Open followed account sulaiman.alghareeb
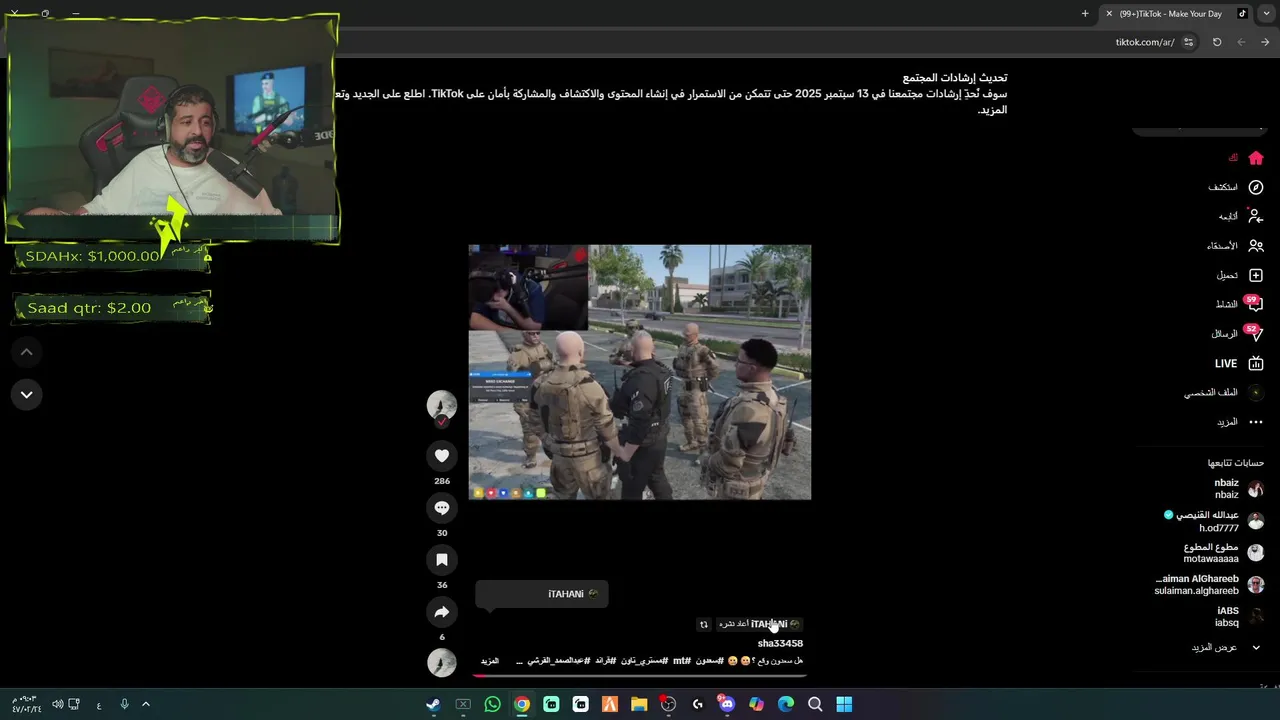 click(x=1209, y=585)
